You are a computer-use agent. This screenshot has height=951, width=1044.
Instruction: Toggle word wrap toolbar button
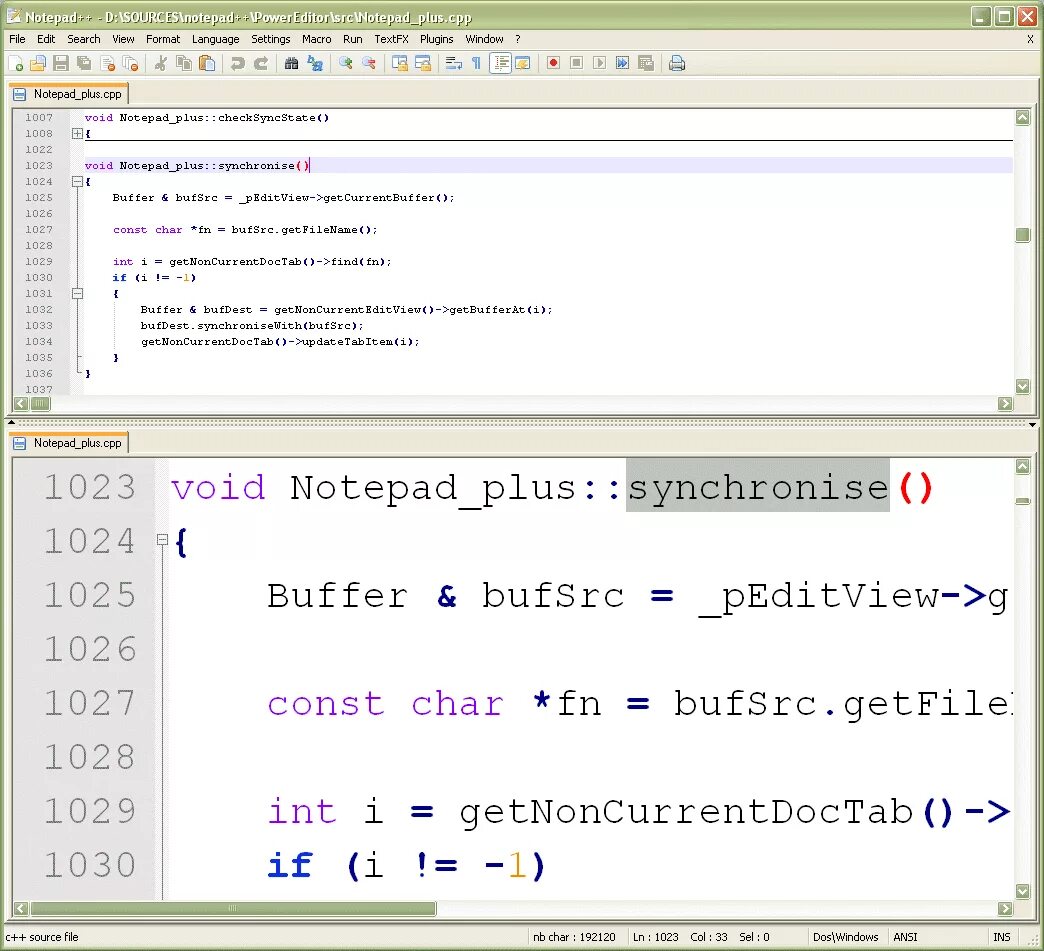453,63
